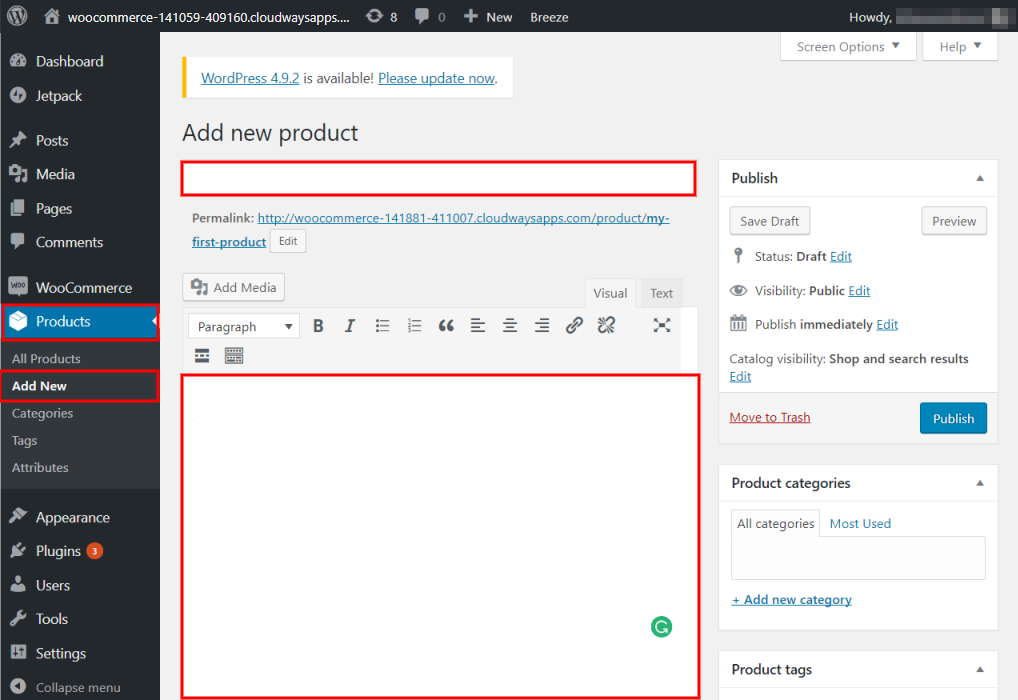Enable distraction-free fullscreen mode icon
Screen dimensions: 1018x700
662,326
